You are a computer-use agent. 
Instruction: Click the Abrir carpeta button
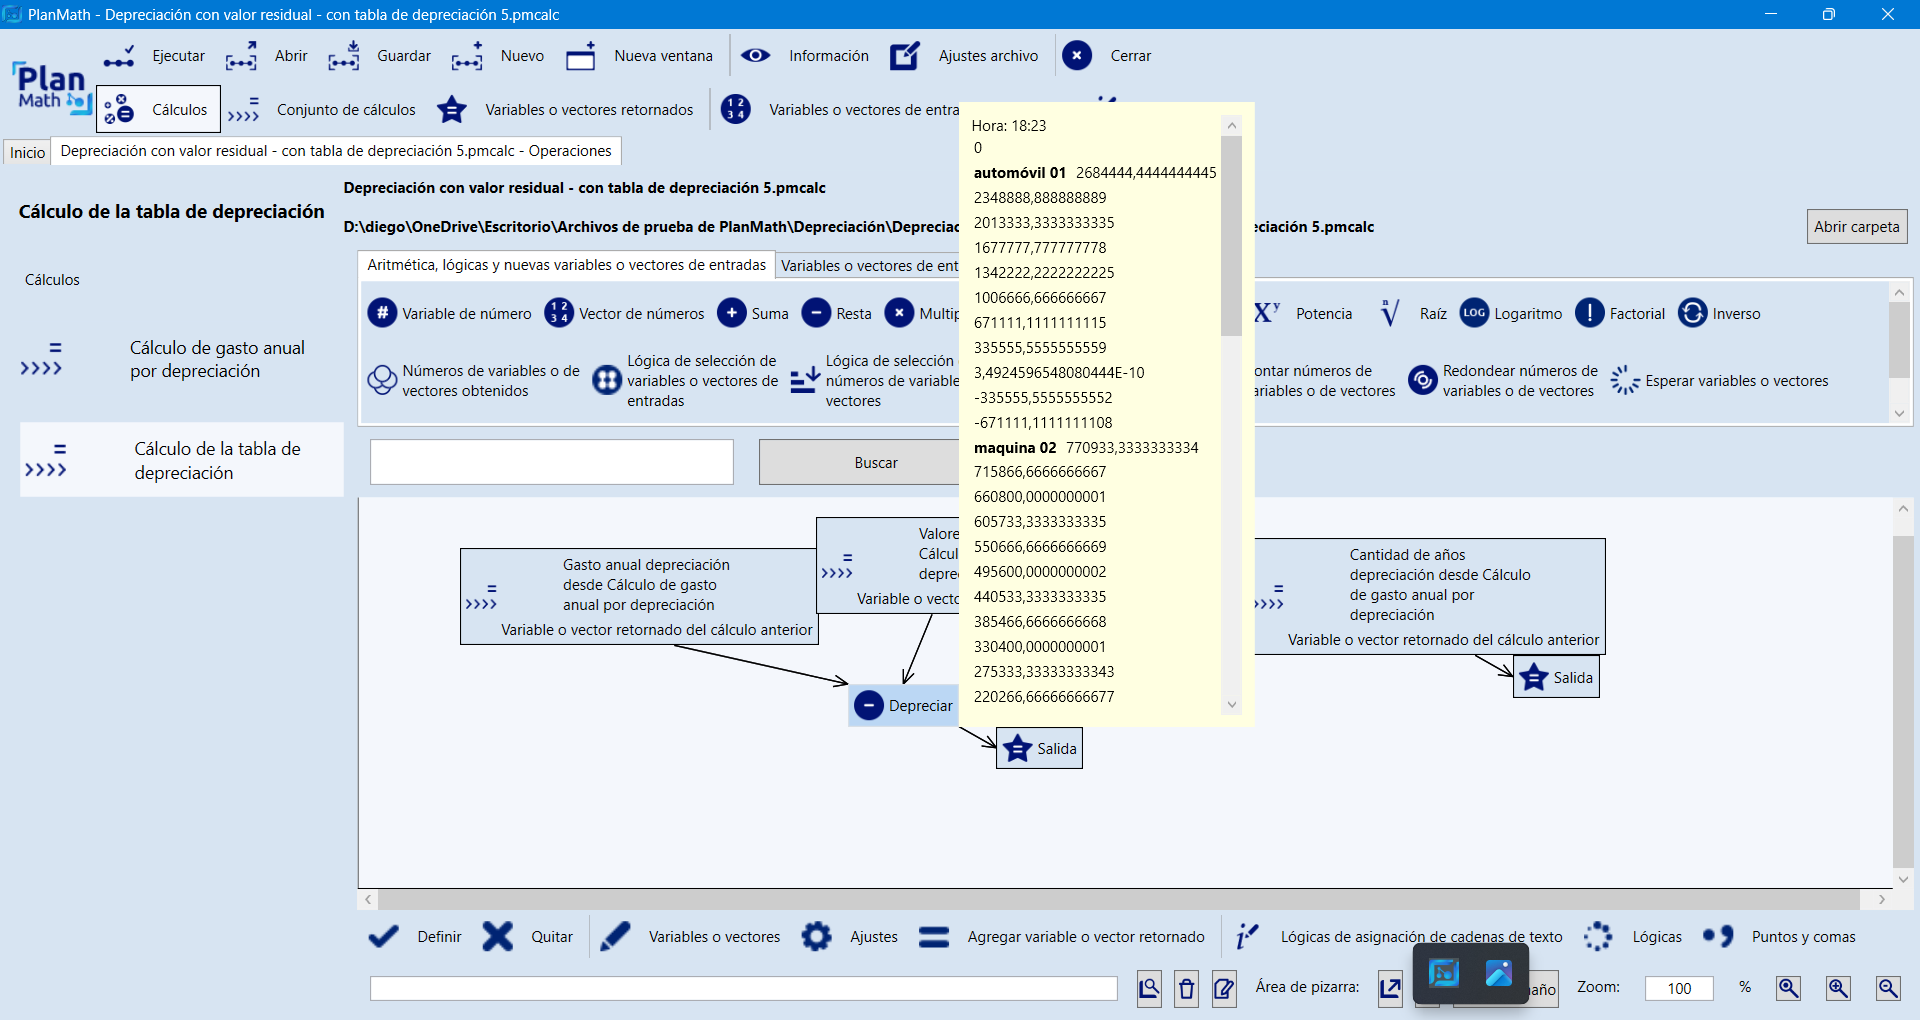1856,227
